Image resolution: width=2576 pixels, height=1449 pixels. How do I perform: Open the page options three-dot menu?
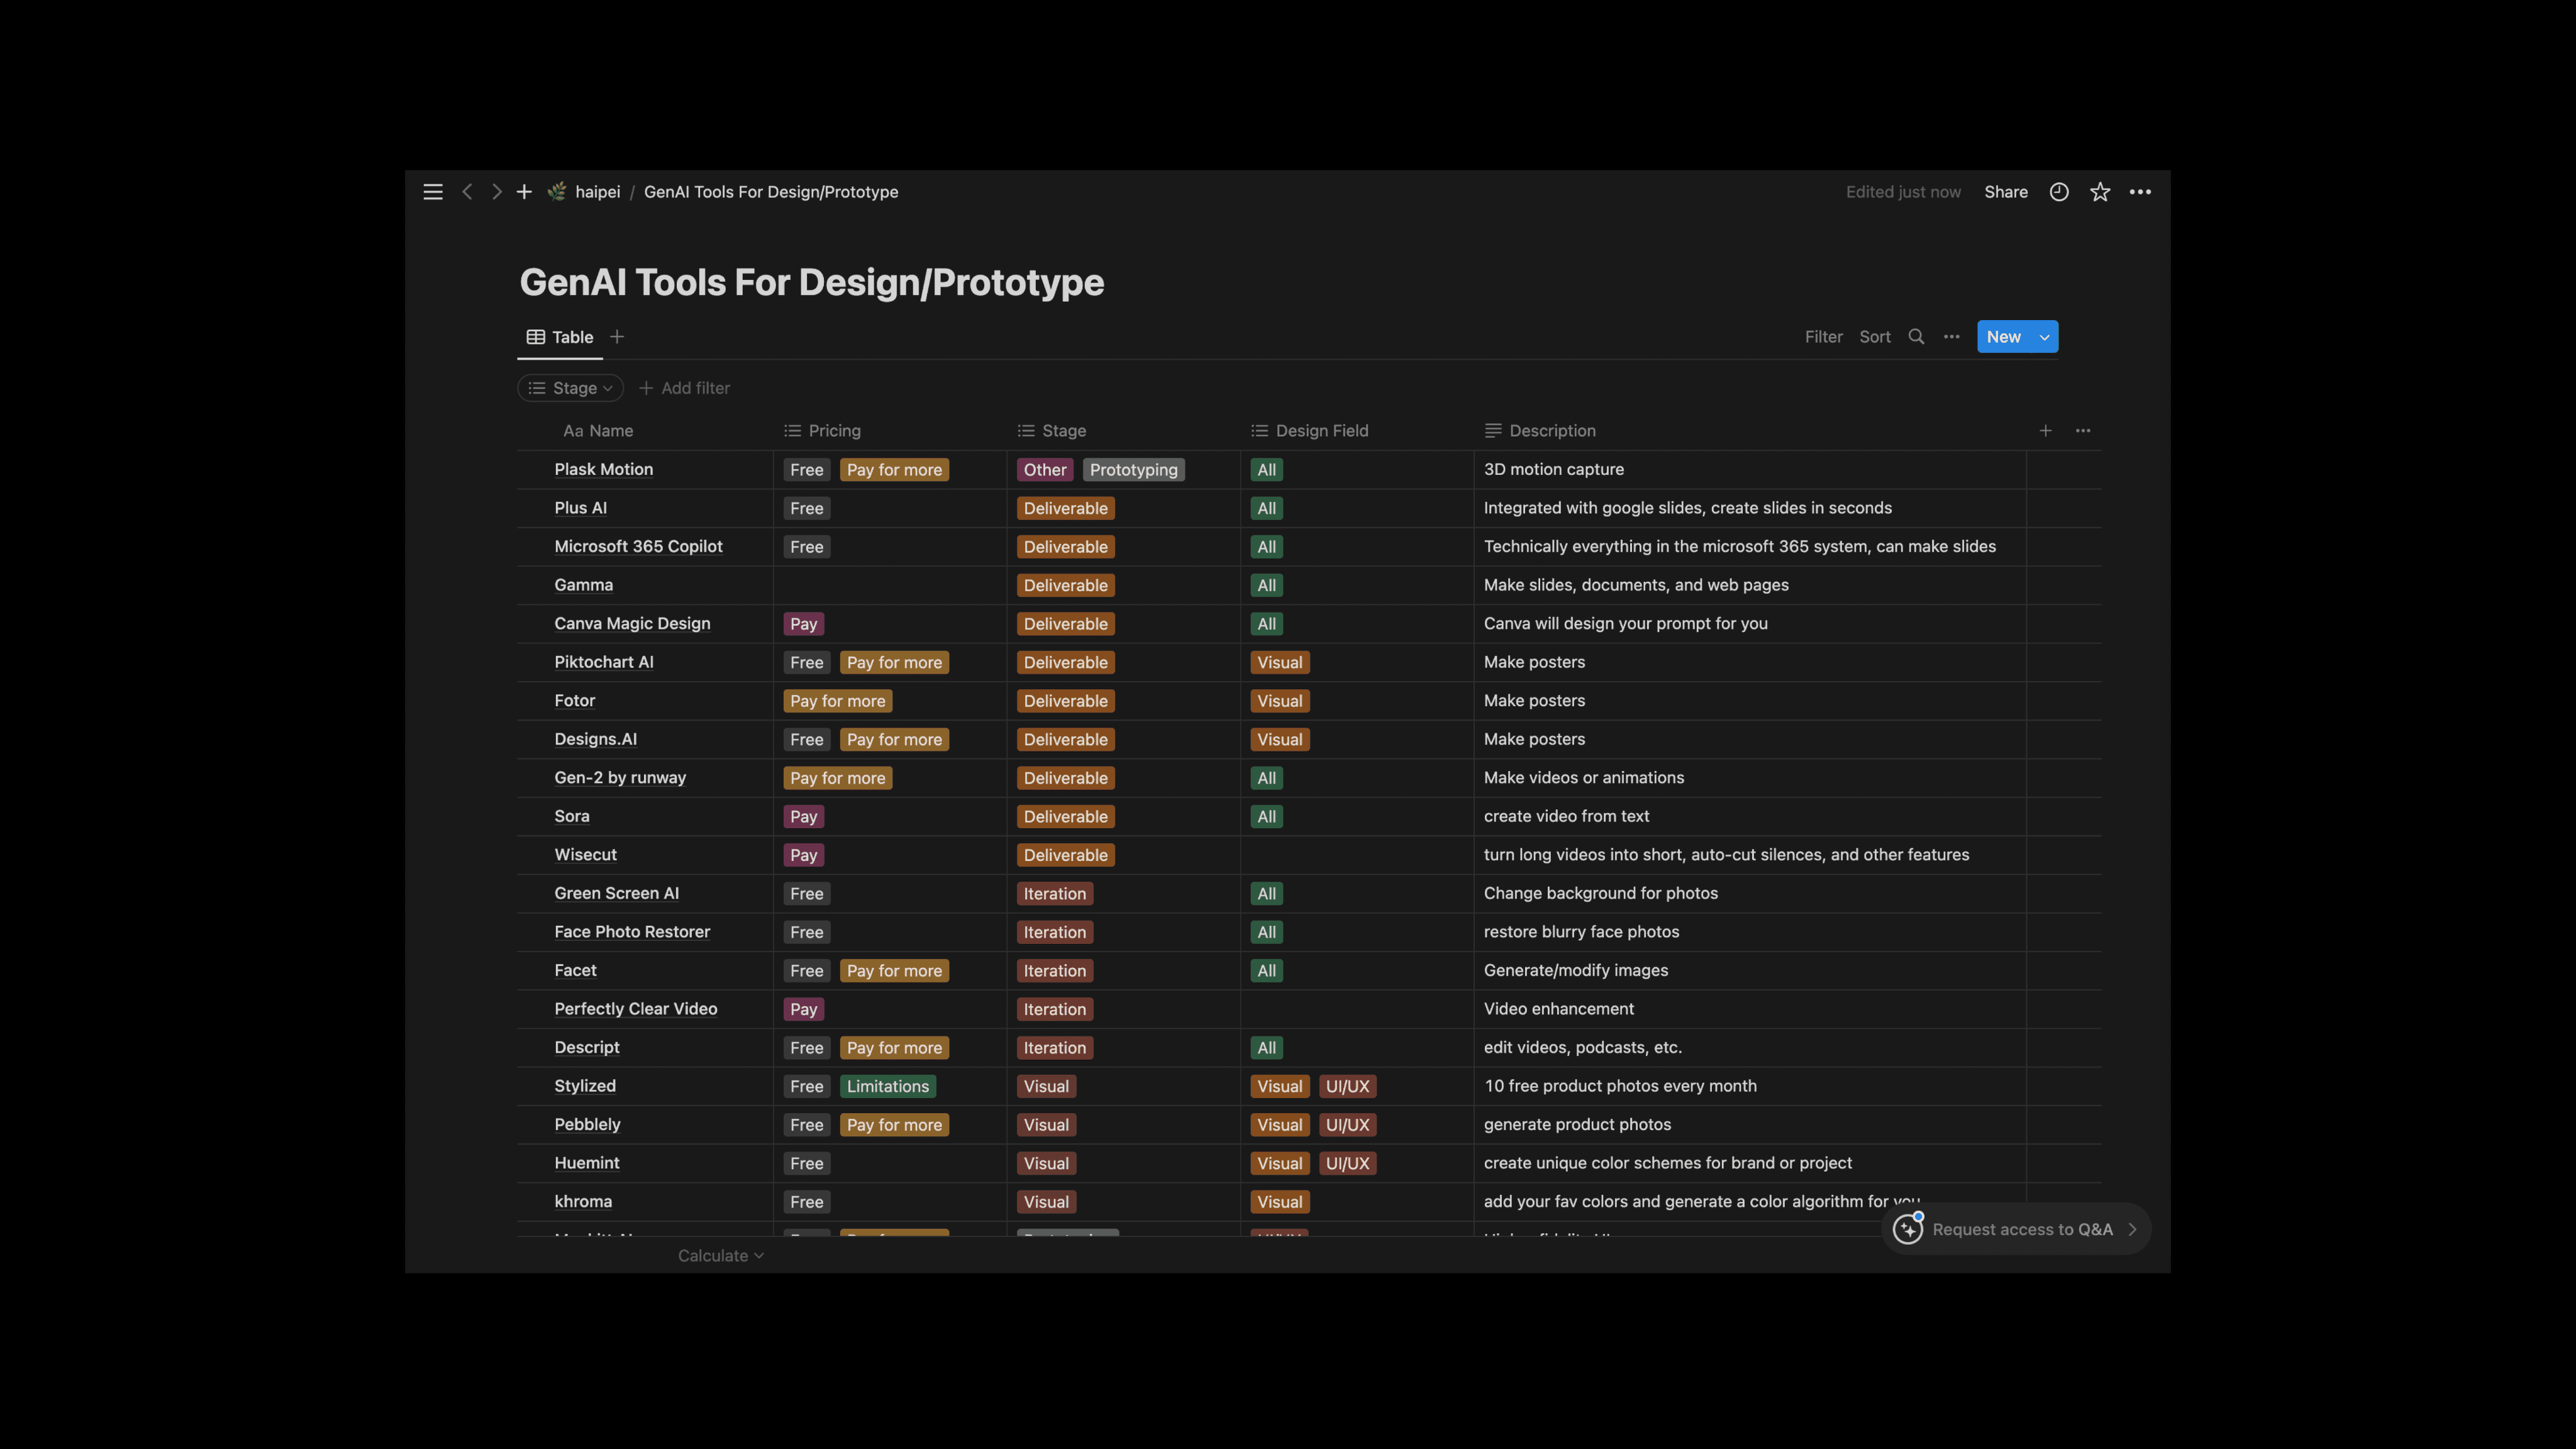(2140, 192)
